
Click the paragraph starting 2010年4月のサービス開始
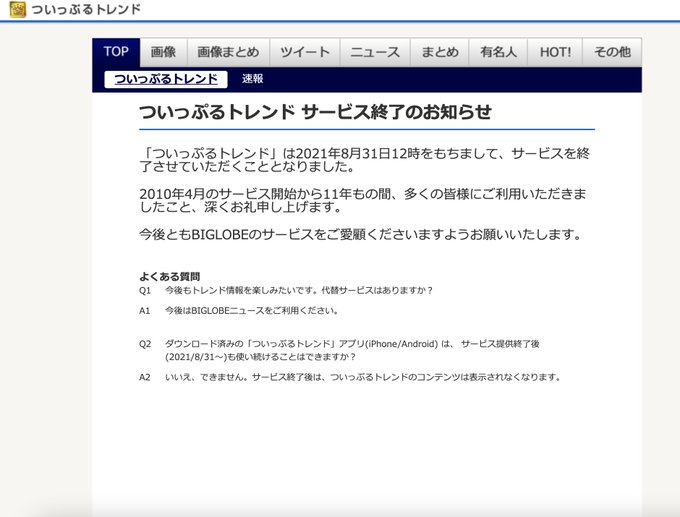click(x=363, y=200)
